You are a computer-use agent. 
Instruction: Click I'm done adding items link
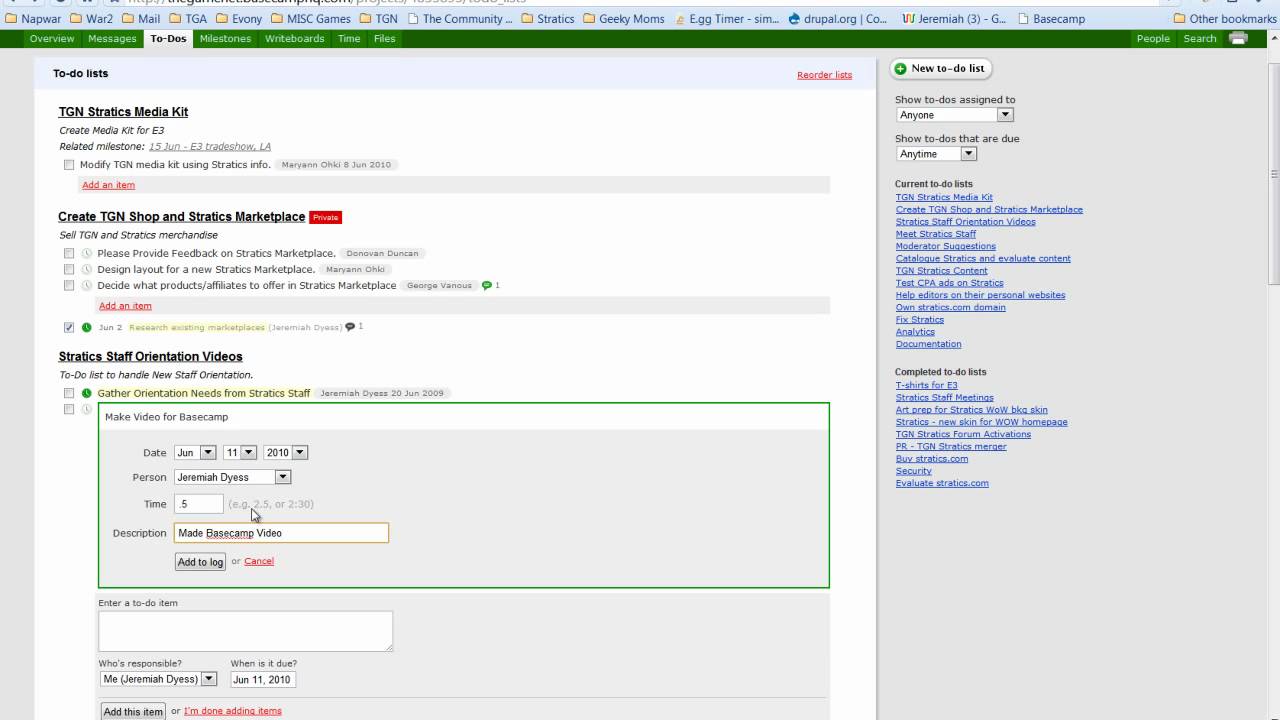233,711
